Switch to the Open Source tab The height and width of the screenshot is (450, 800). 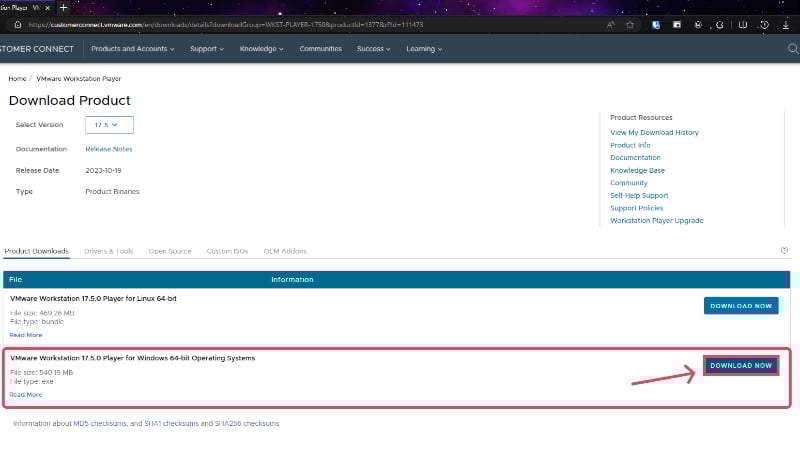tap(170, 251)
